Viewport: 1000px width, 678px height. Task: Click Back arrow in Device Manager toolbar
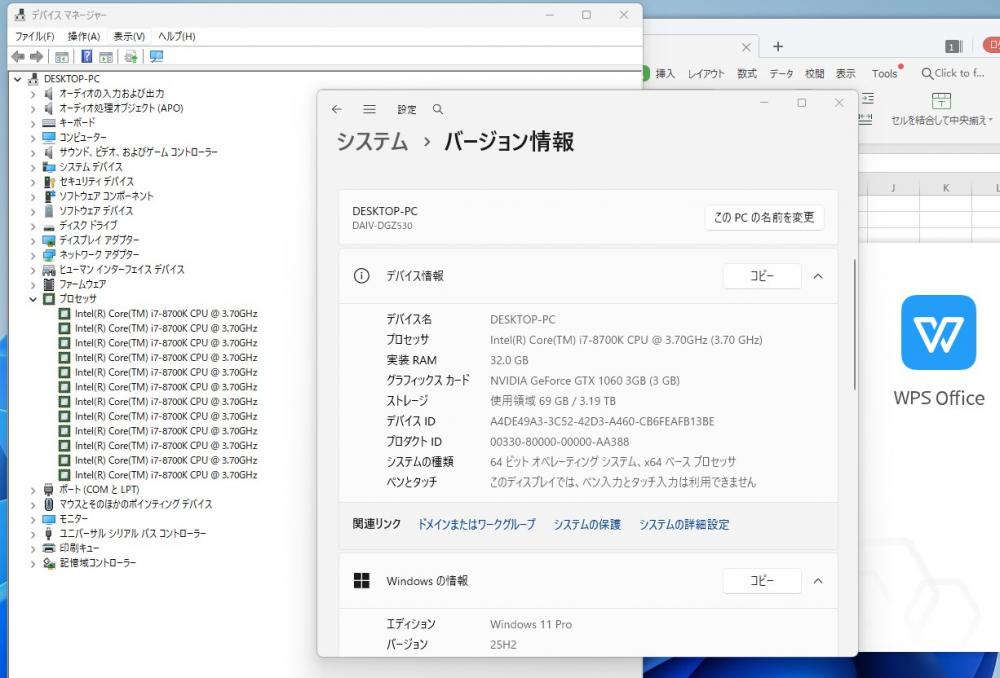(x=18, y=57)
